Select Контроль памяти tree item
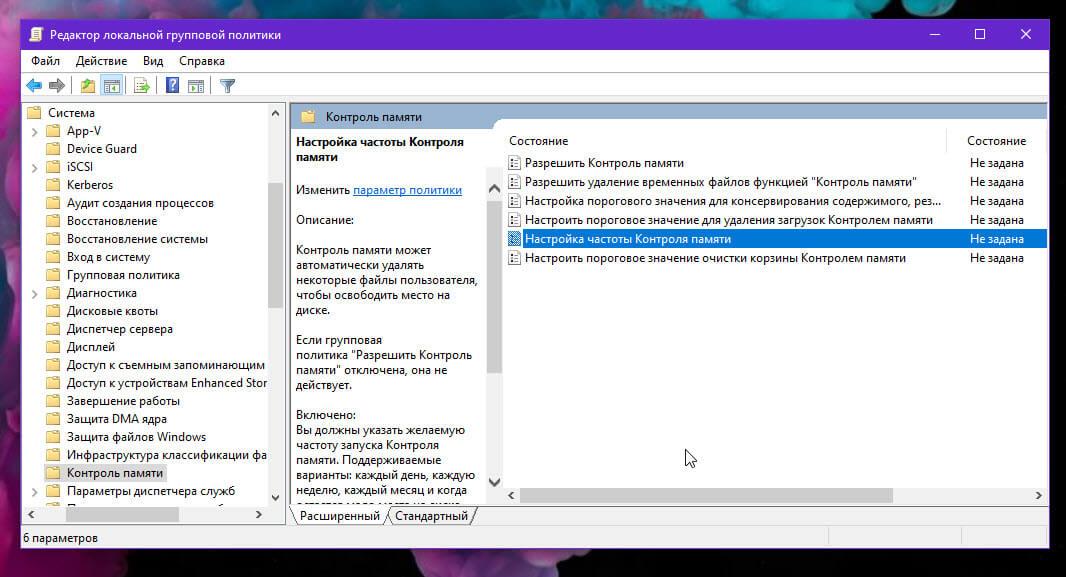The image size is (1066, 577). 114,473
